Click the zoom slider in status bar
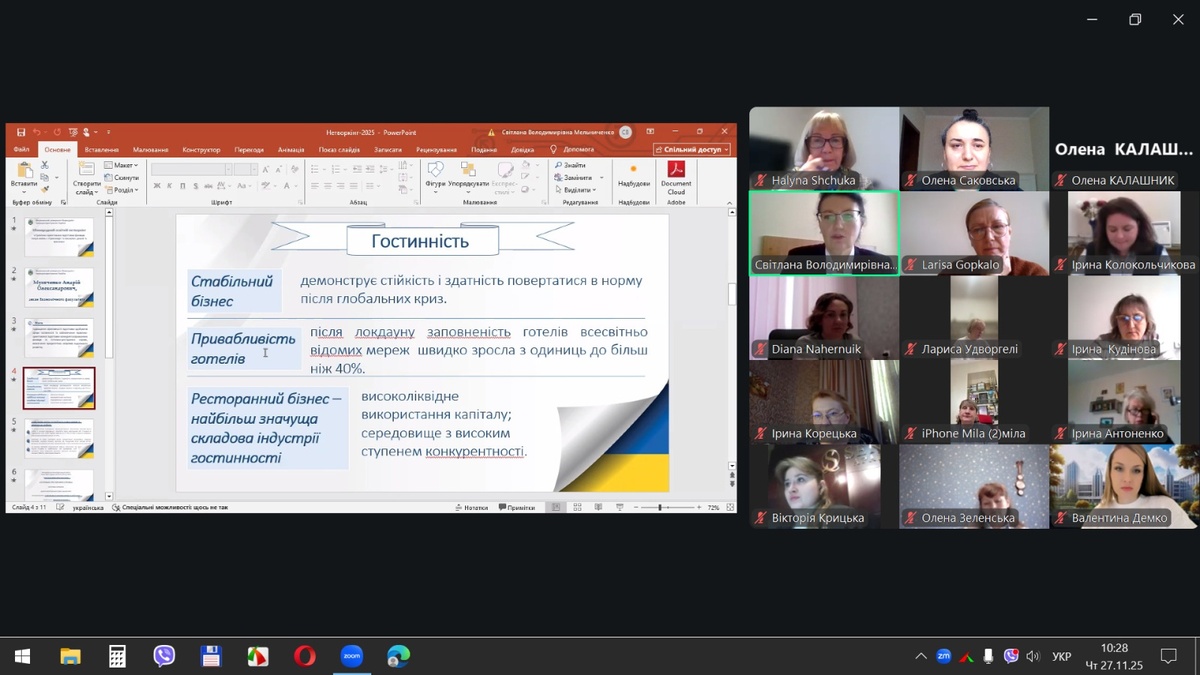This screenshot has width=1200, height=675. point(661,507)
